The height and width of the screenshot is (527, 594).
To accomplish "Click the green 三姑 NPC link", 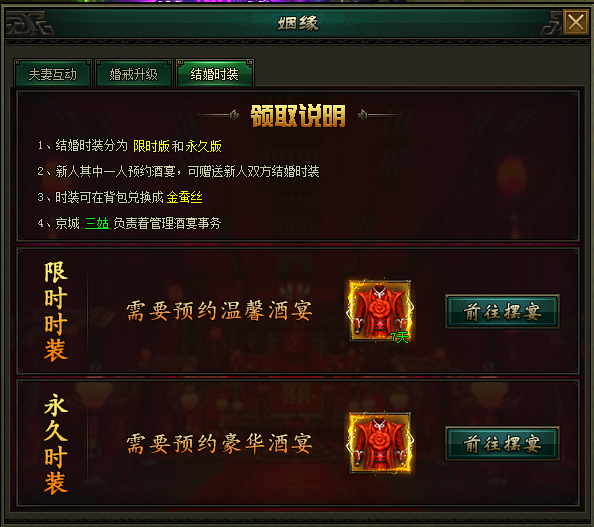I will [97, 223].
